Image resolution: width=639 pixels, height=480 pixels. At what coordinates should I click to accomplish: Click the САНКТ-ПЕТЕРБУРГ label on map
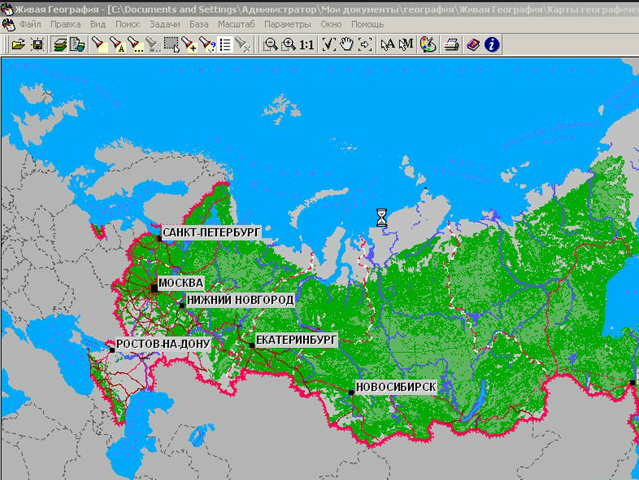pyautogui.click(x=211, y=231)
